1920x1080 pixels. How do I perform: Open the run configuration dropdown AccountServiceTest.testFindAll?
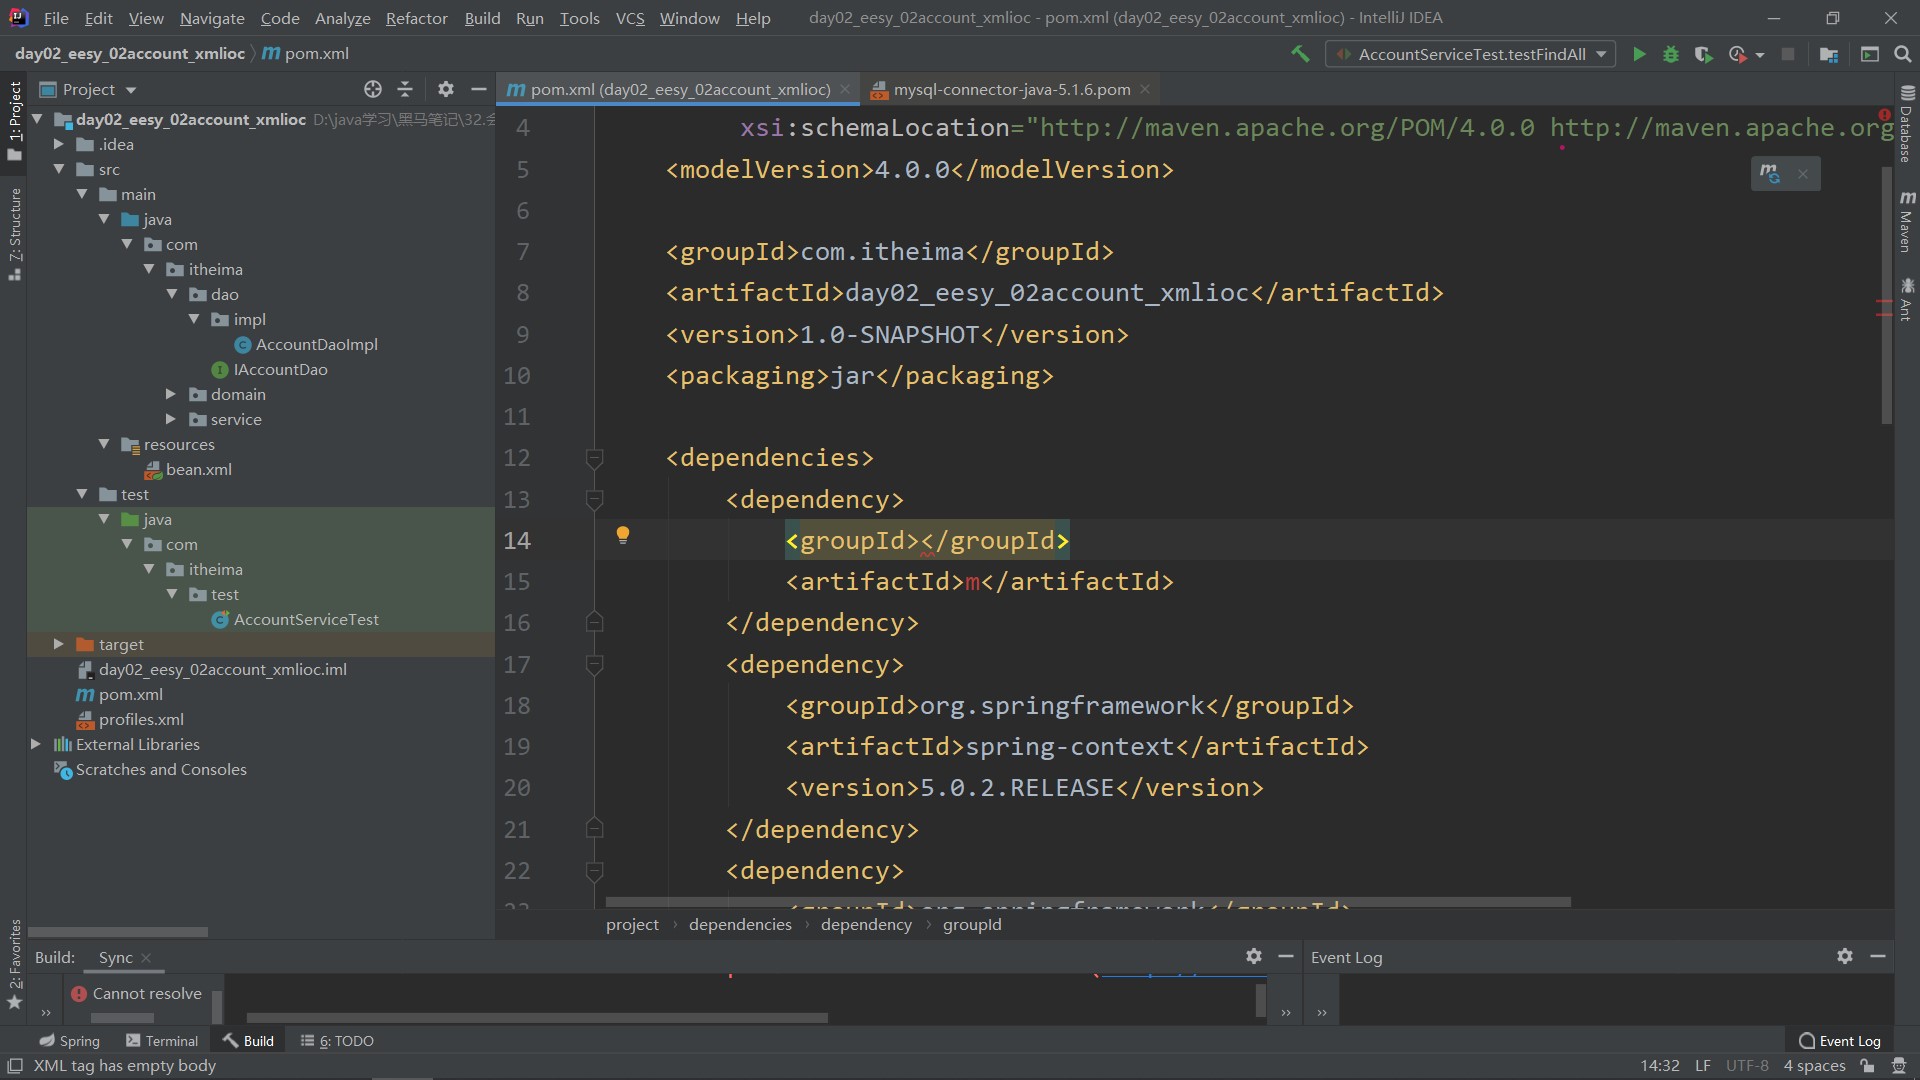[1470, 54]
